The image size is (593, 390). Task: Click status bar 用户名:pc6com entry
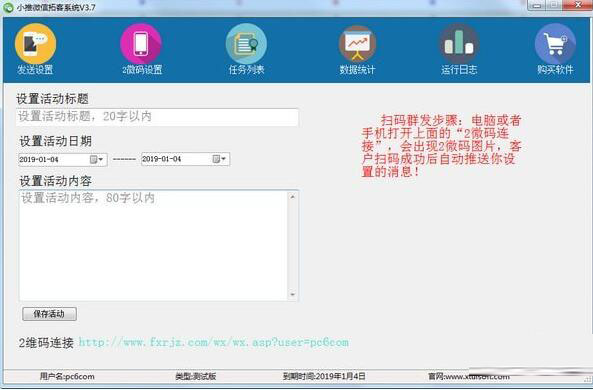67,376
